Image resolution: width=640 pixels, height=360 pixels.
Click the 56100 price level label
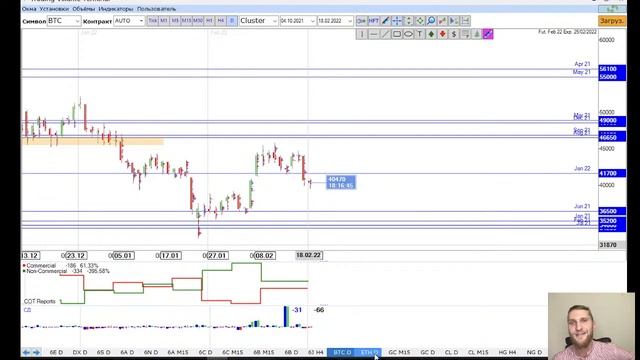pos(612,69)
